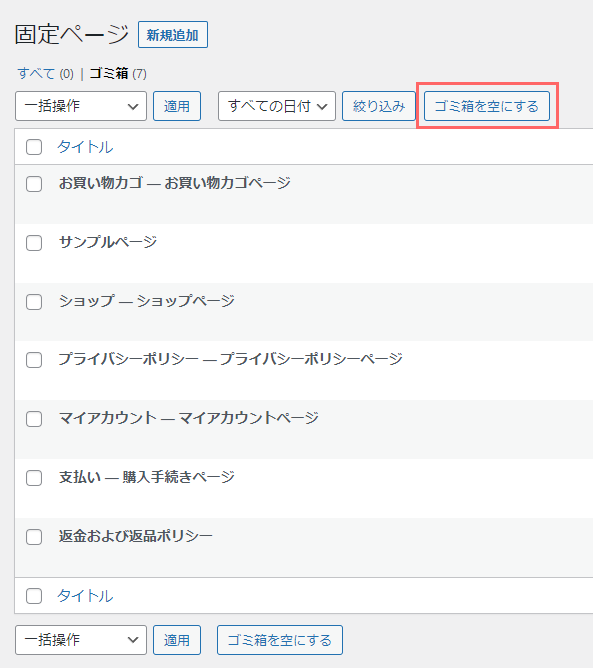Open the すべて (0) filter link
This screenshot has width=593, height=668.
[x=45, y=74]
